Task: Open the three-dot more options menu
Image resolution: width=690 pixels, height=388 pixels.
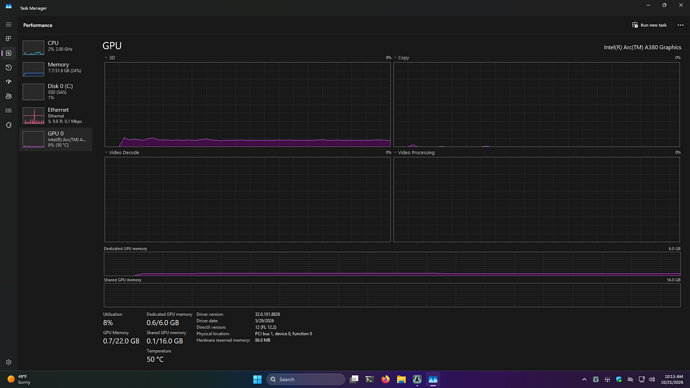Action: click(x=680, y=25)
